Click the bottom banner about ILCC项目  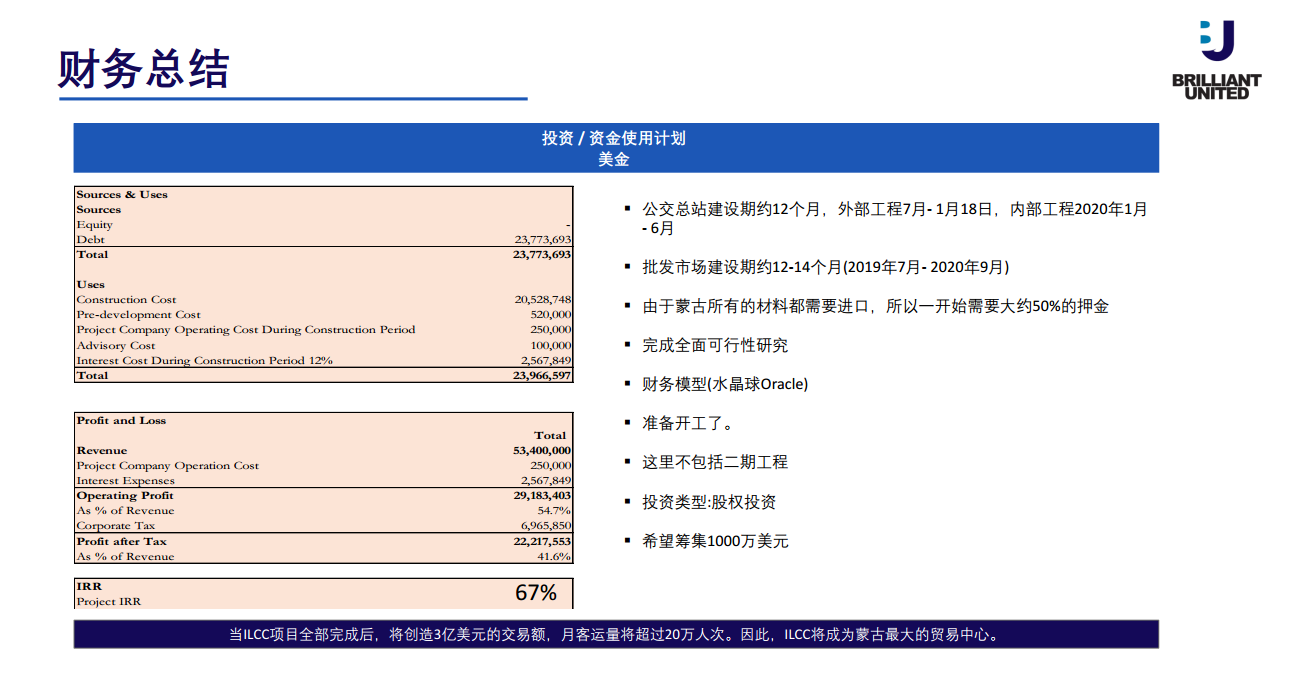[616, 634]
